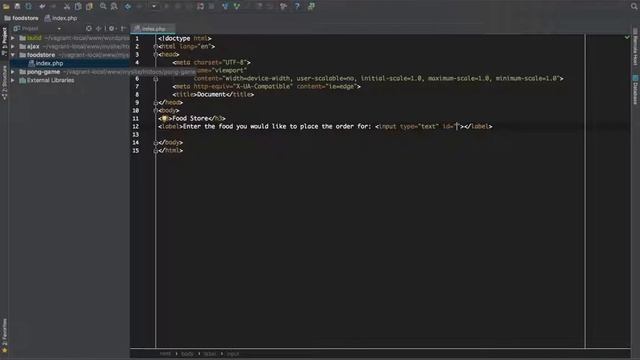640x360 pixels.
Task: Collapse the foodstore folder
Action: tap(13, 55)
